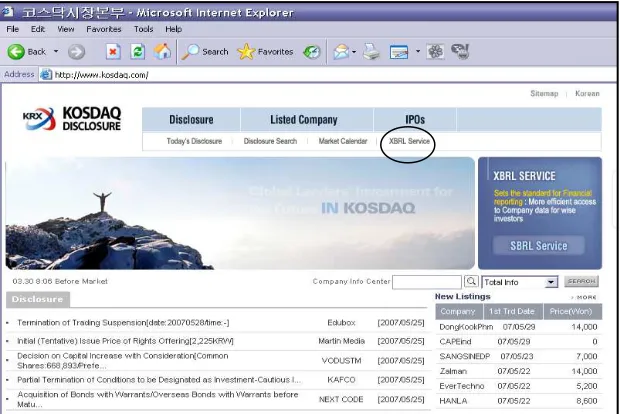Open the Help menu
The height and width of the screenshot is (414, 620).
click(x=173, y=29)
